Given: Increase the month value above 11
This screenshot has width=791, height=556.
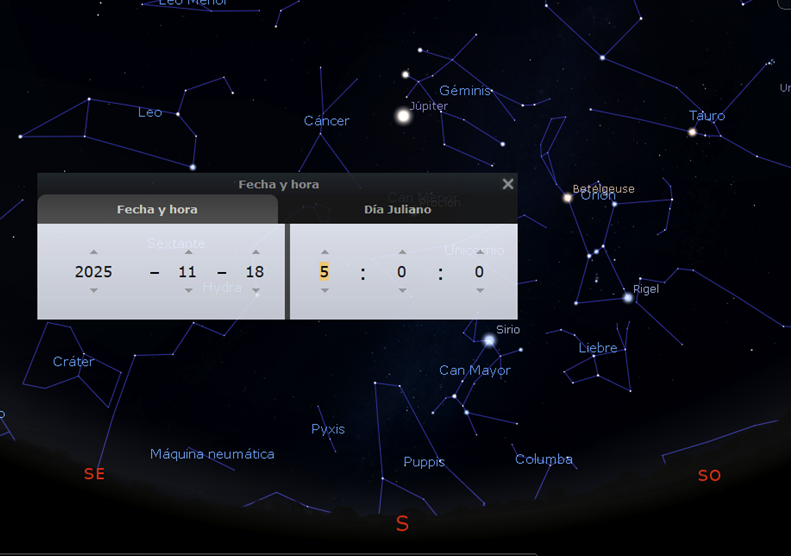Looking at the screenshot, I should point(188,253).
